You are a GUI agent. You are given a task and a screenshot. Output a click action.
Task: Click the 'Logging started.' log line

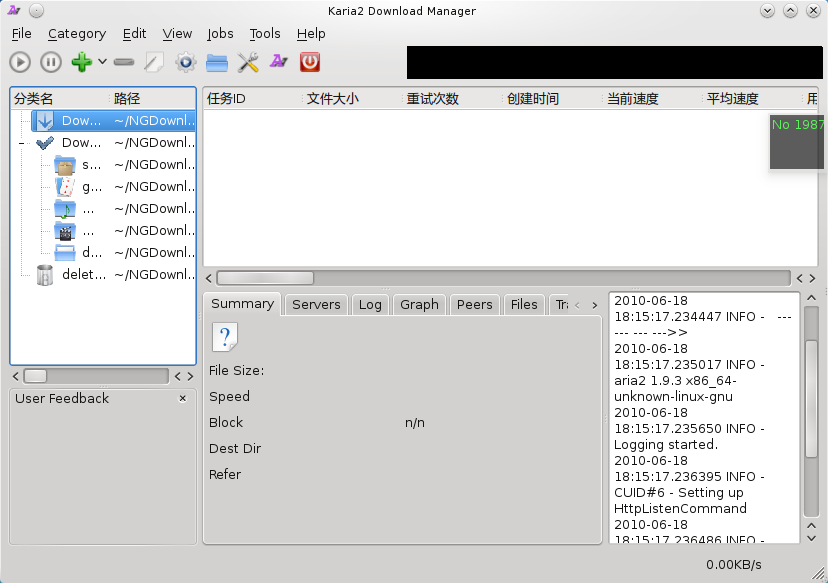666,445
